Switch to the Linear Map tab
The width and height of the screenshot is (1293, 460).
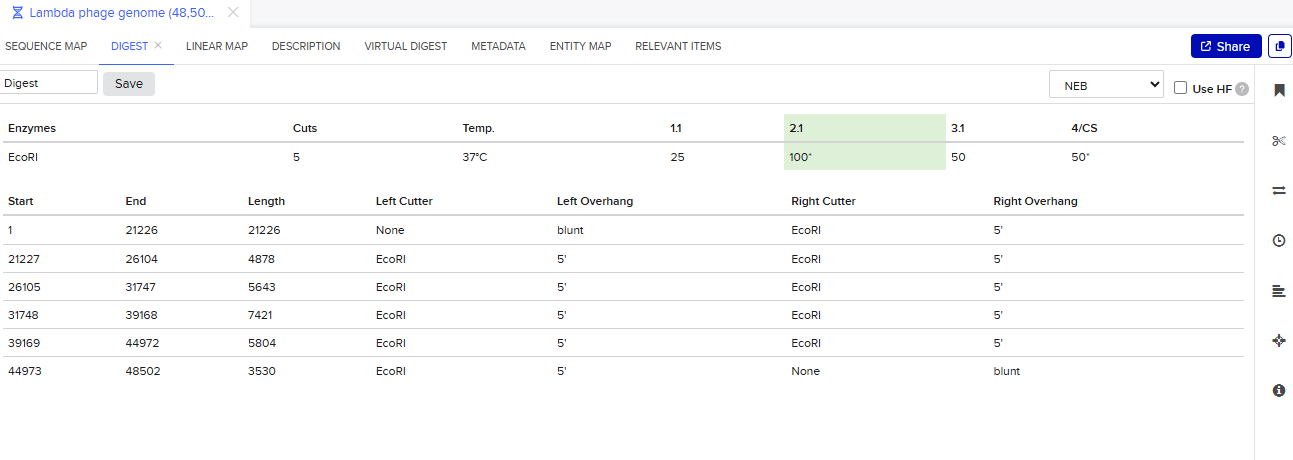(217, 46)
